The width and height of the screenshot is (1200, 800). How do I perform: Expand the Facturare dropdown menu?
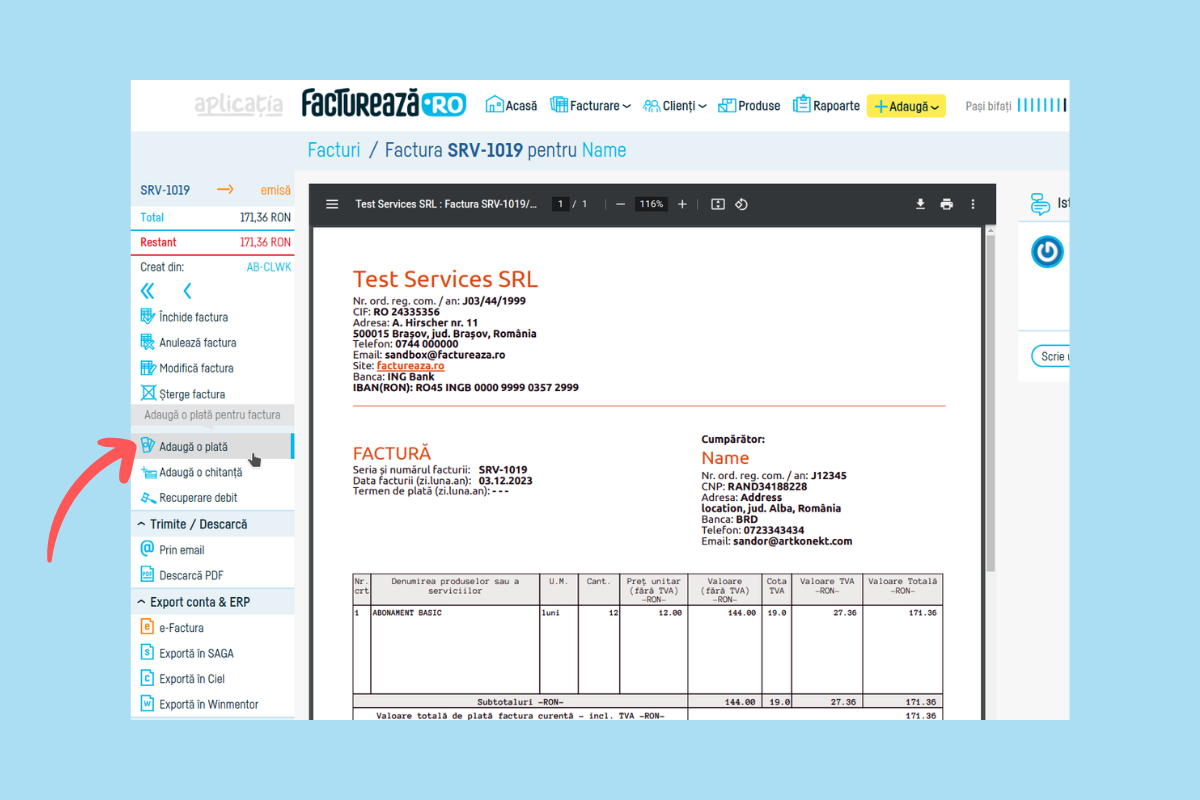click(591, 106)
